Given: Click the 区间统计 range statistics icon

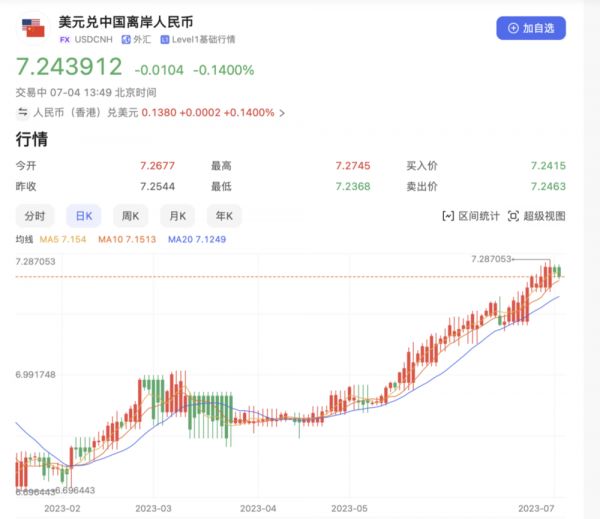Looking at the screenshot, I should 448,216.
